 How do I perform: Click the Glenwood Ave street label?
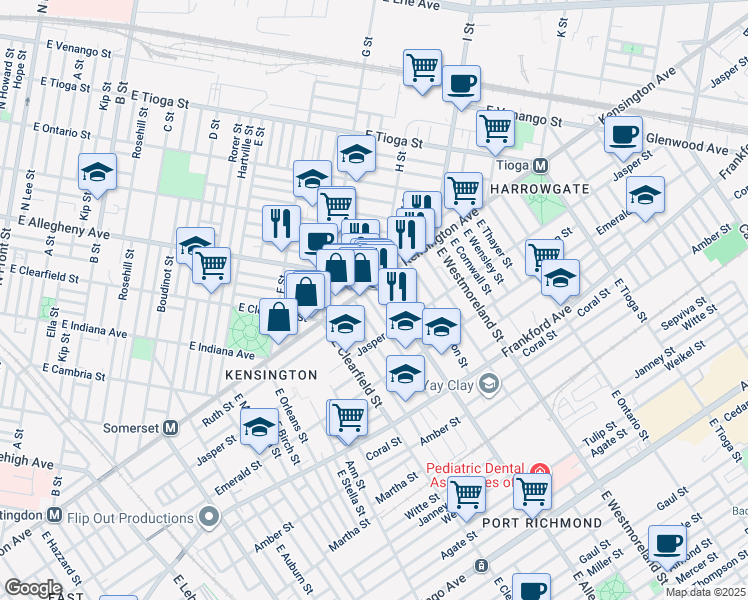pos(687,144)
